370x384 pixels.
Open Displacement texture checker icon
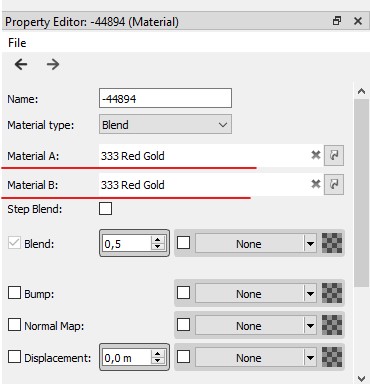(x=332, y=357)
